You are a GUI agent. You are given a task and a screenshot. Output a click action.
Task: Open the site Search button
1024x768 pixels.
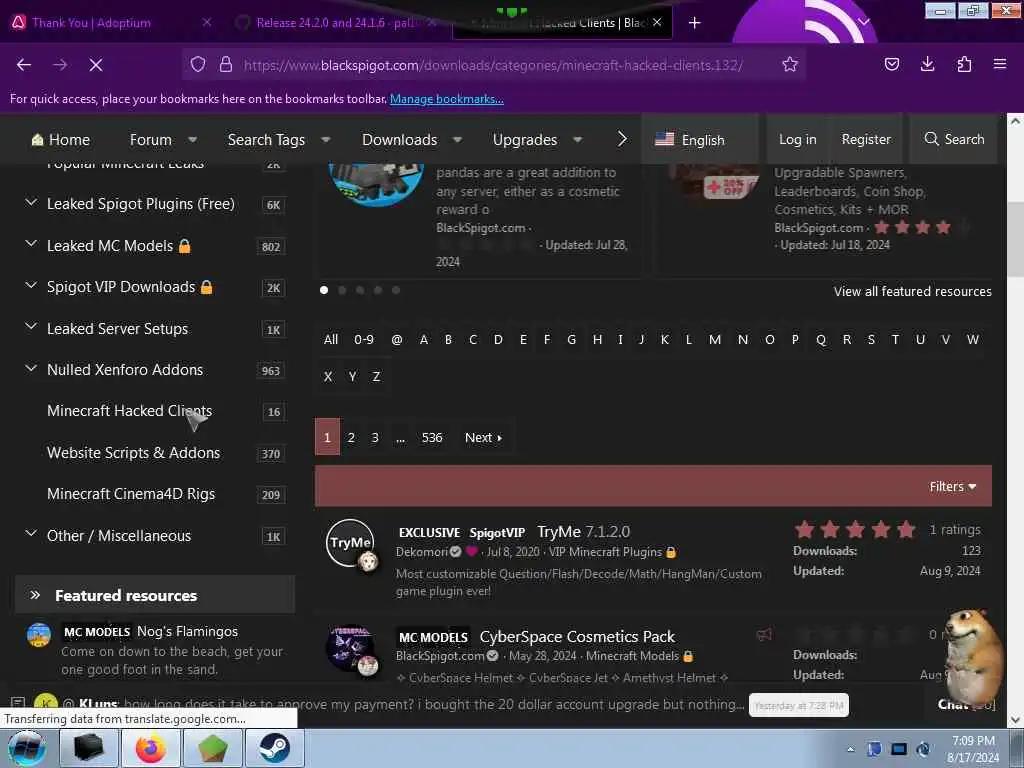click(x=954, y=139)
